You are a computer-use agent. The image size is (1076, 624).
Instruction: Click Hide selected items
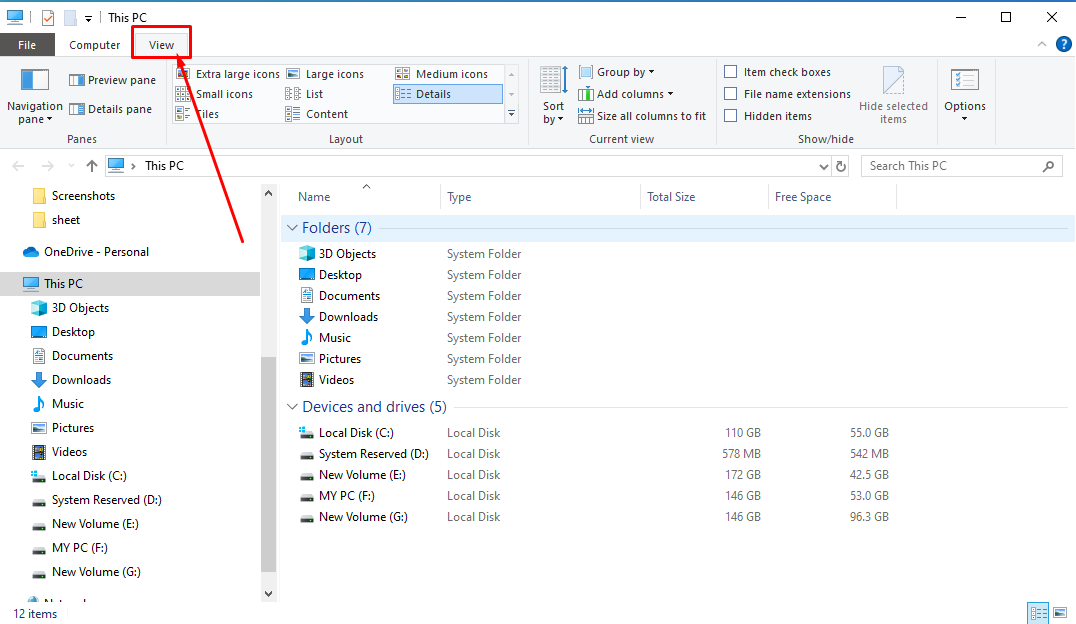[x=893, y=95]
